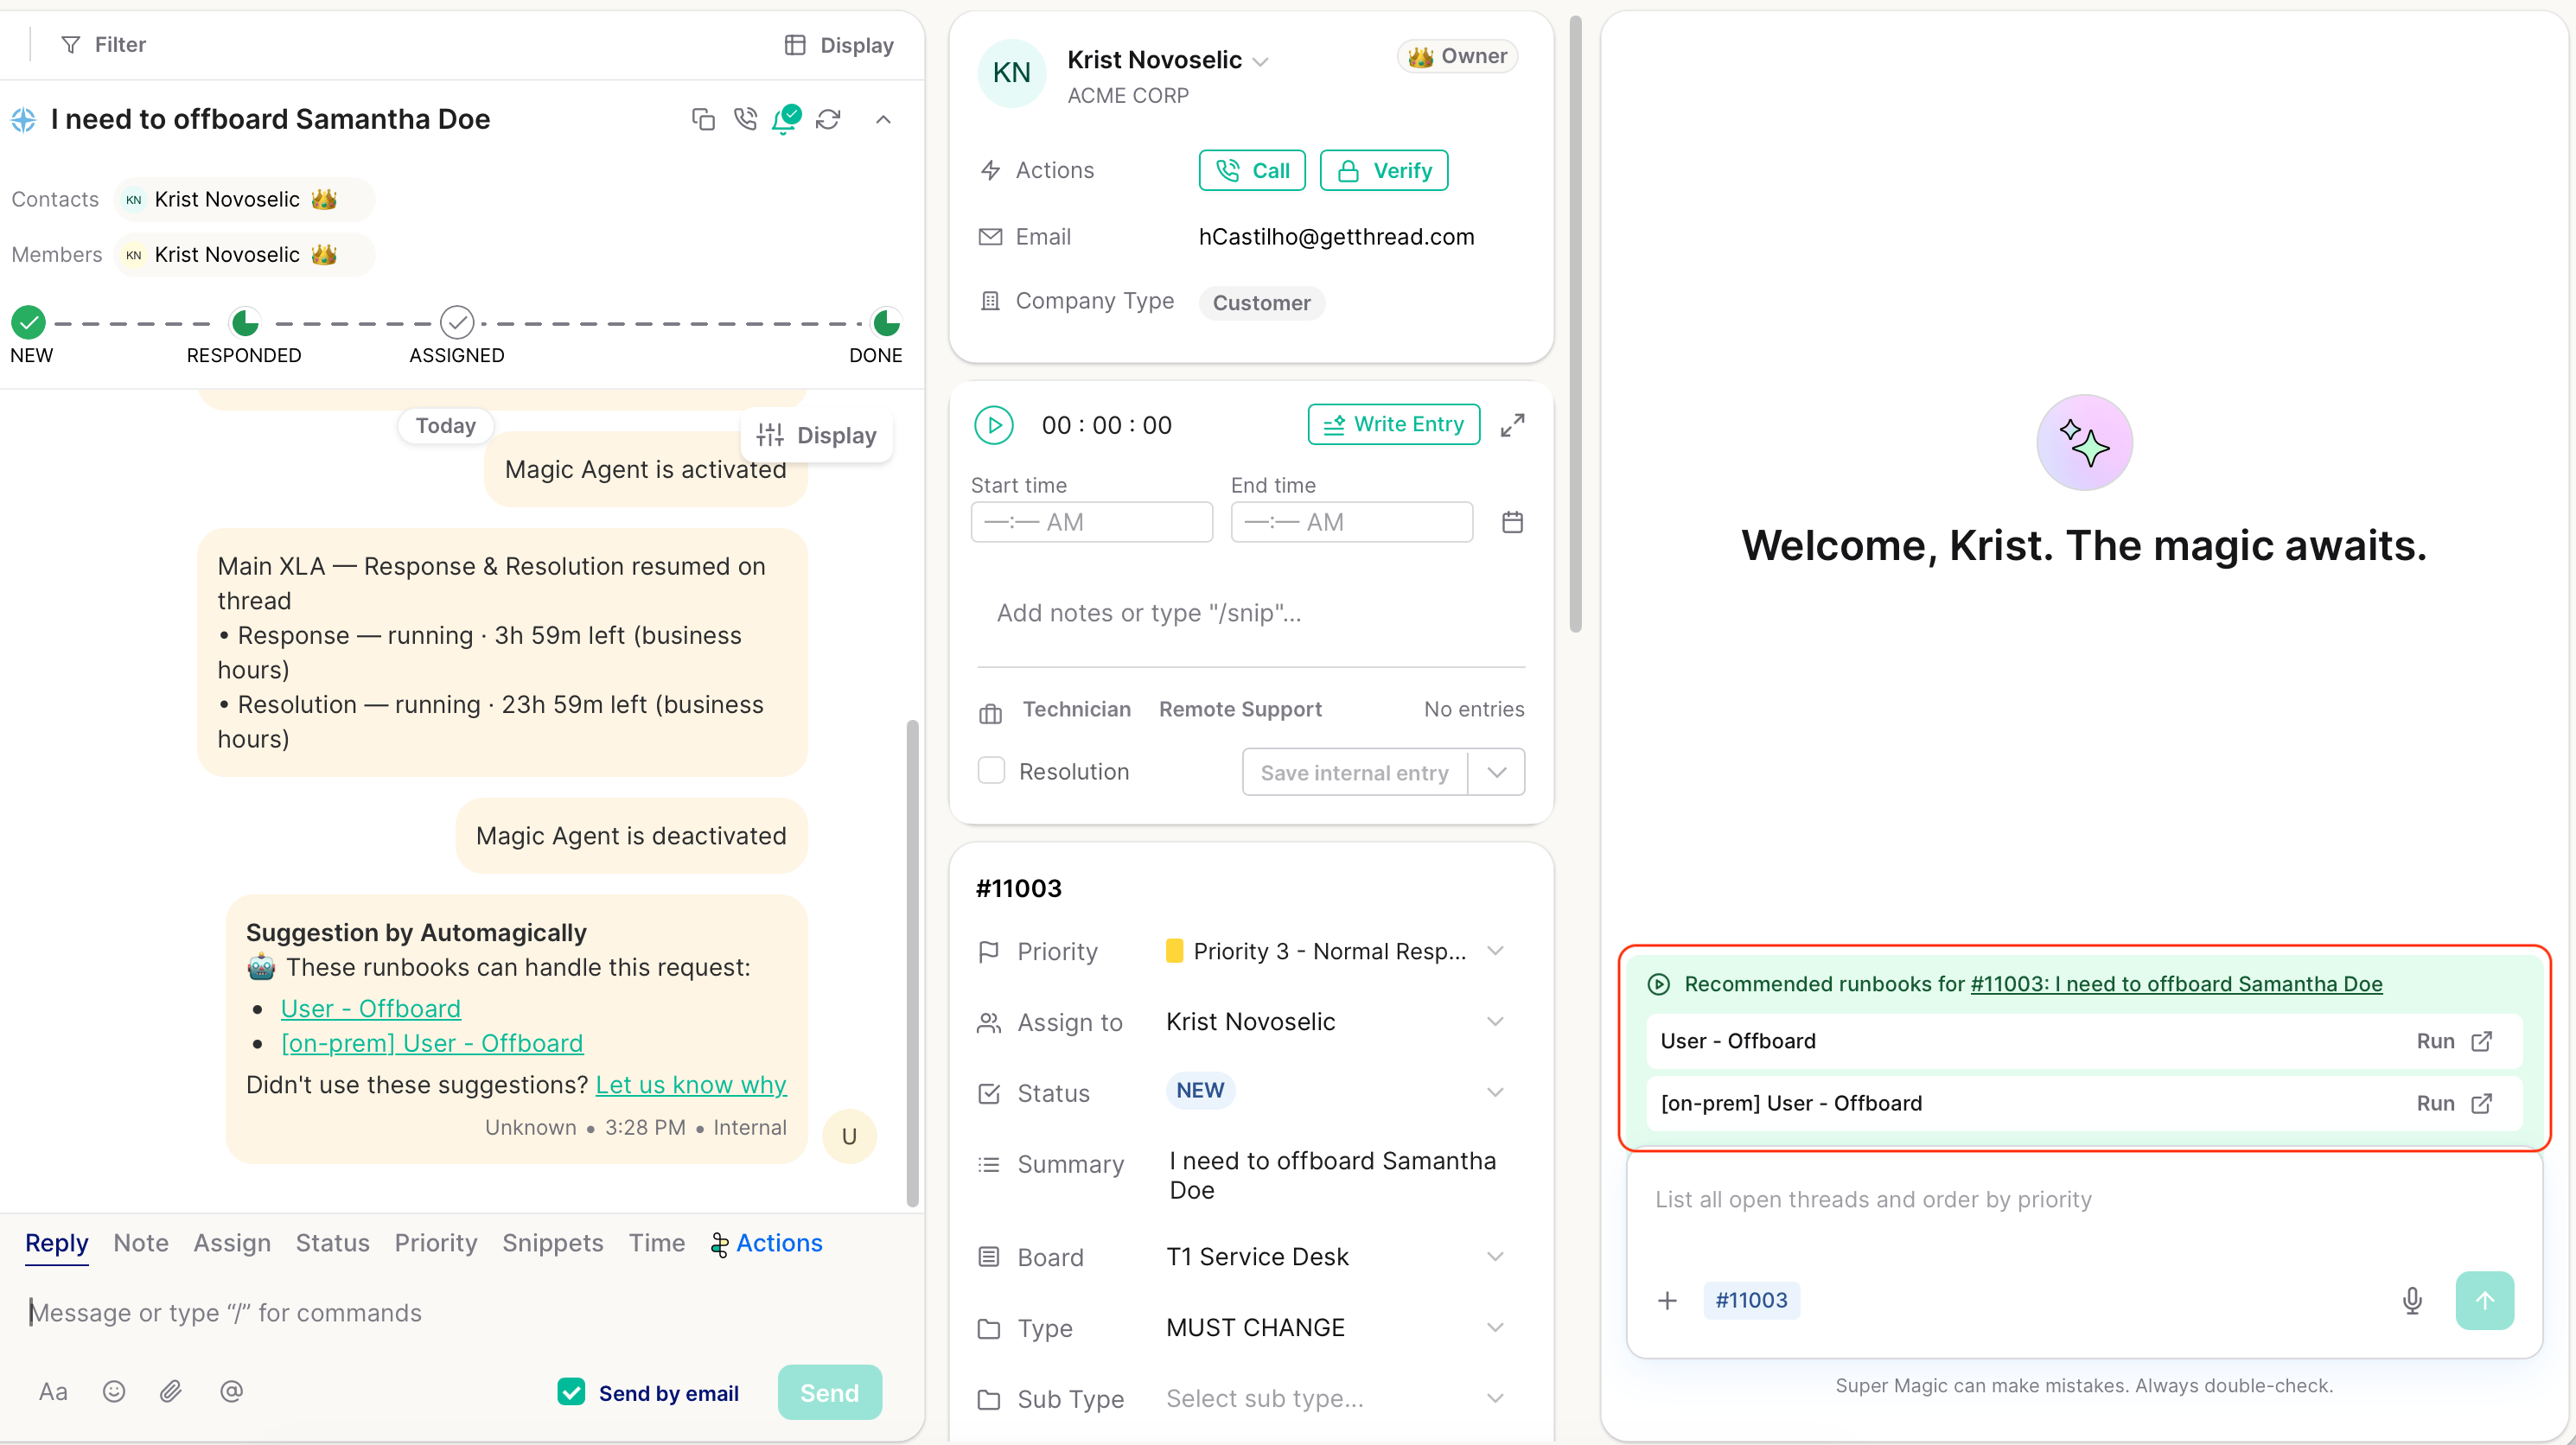Click the Start time field
This screenshot has height=1445, width=2576.
[x=1091, y=522]
